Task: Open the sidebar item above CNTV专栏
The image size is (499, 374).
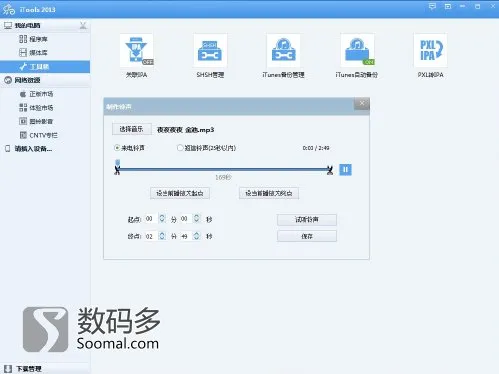Action: coord(41,121)
